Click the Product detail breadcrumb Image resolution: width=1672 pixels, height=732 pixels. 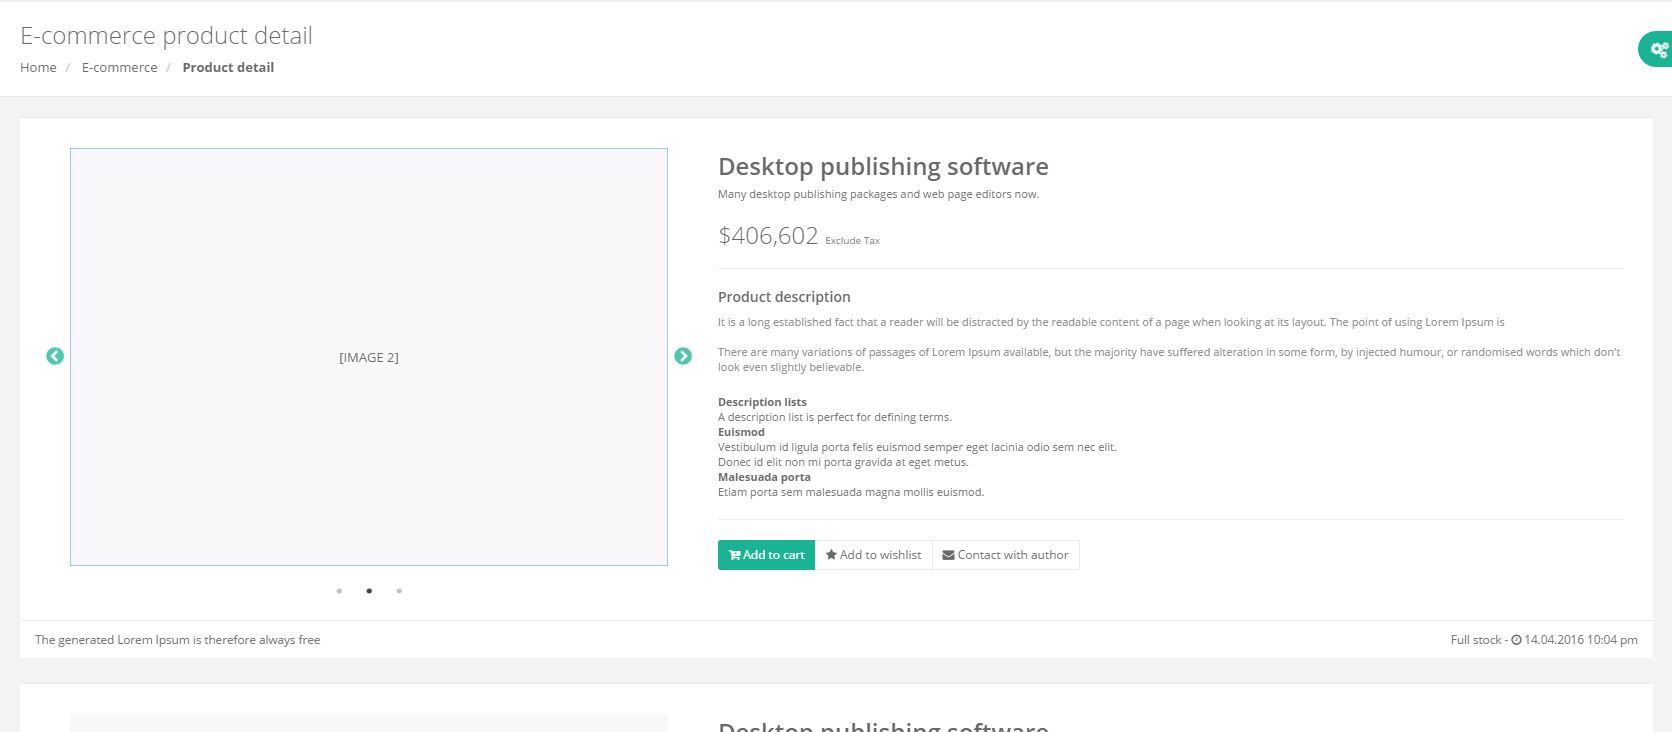click(x=228, y=67)
